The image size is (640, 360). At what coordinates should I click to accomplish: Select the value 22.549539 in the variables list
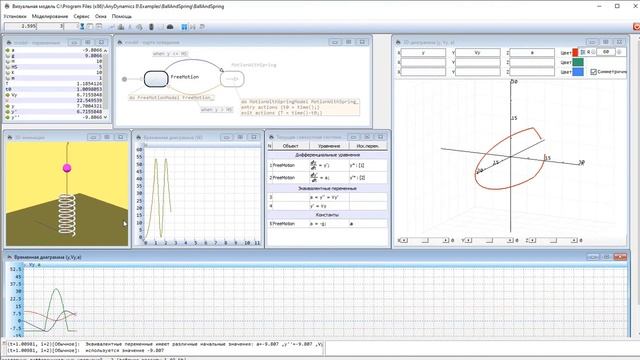(89, 100)
